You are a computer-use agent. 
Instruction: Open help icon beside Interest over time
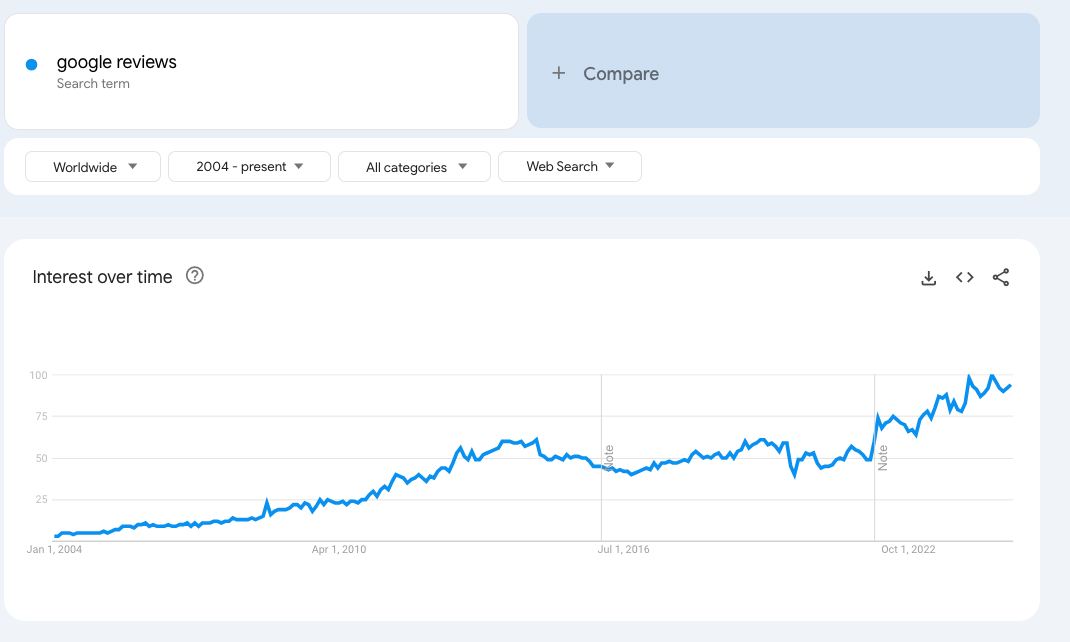(195, 276)
